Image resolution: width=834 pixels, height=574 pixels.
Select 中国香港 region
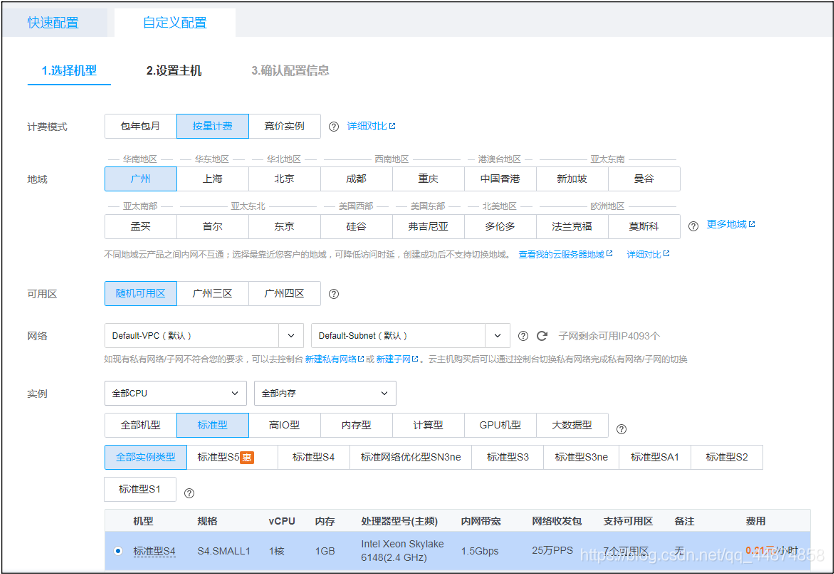500,179
